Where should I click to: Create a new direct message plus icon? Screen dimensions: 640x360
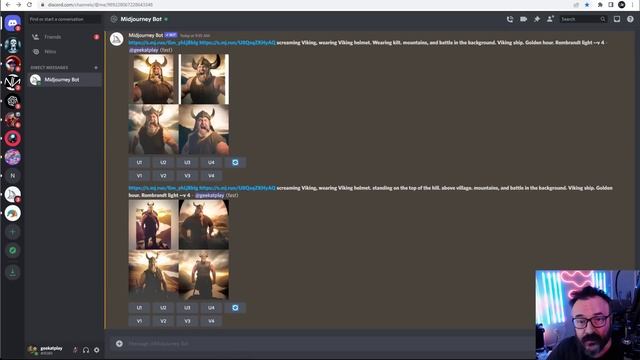point(96,68)
